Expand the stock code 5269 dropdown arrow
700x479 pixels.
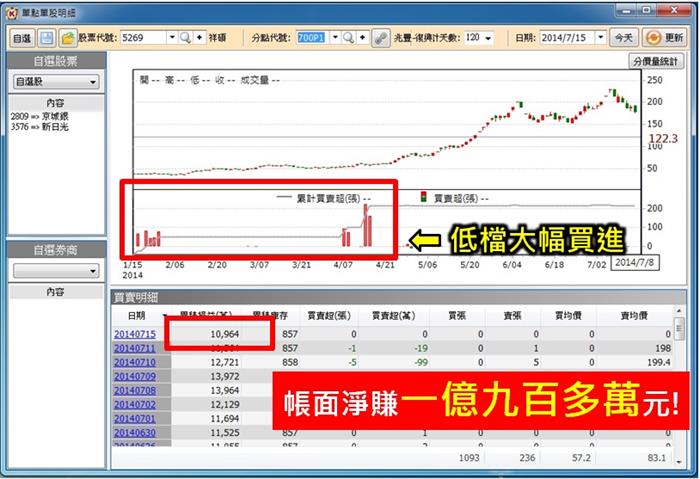coord(172,37)
